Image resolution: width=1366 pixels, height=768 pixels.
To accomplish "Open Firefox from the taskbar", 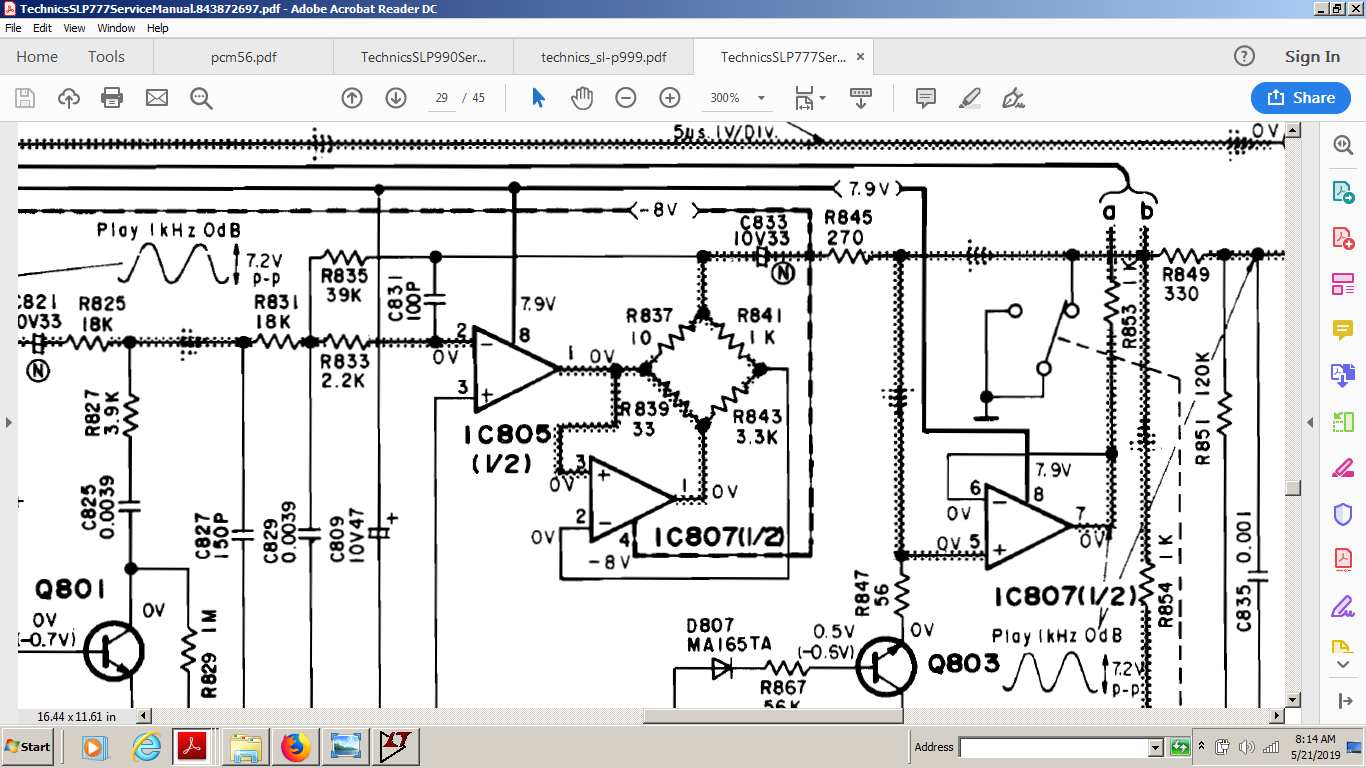I will coord(296,747).
